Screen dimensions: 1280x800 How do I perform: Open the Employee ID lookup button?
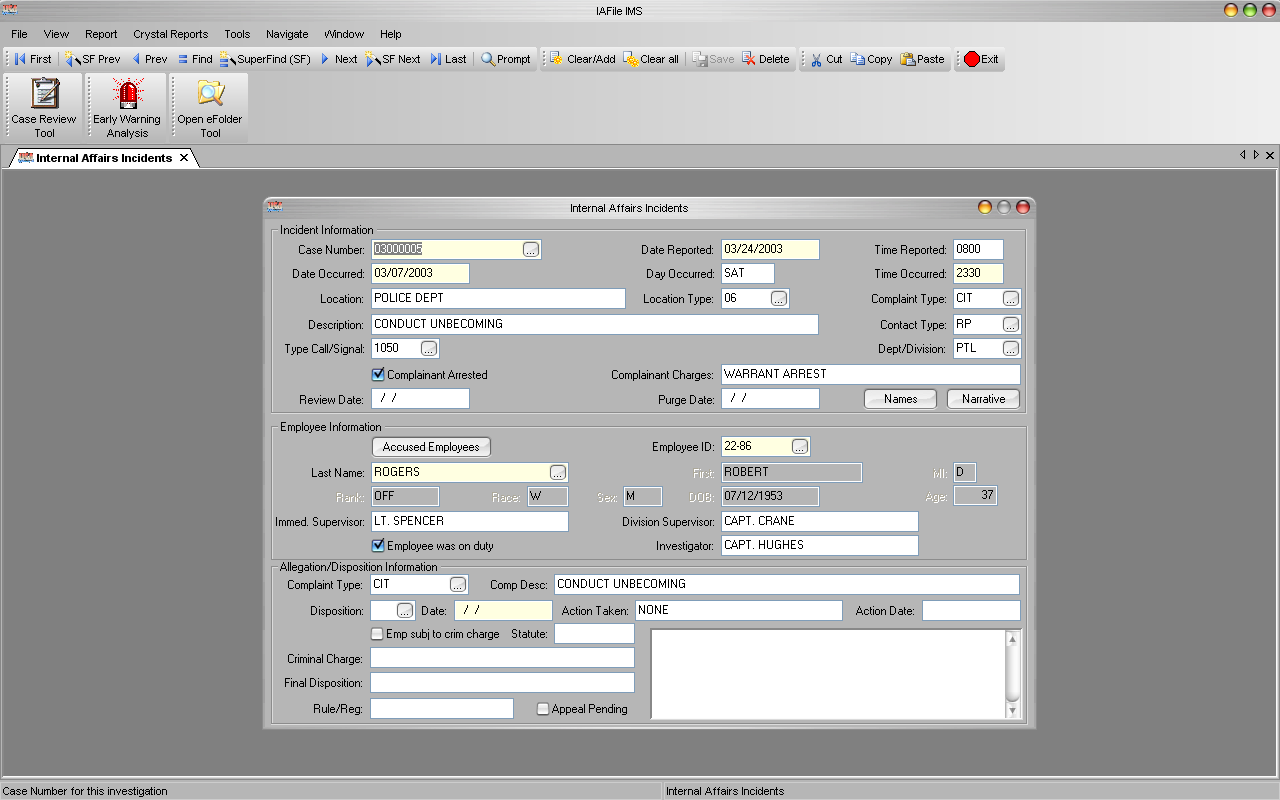coord(800,446)
